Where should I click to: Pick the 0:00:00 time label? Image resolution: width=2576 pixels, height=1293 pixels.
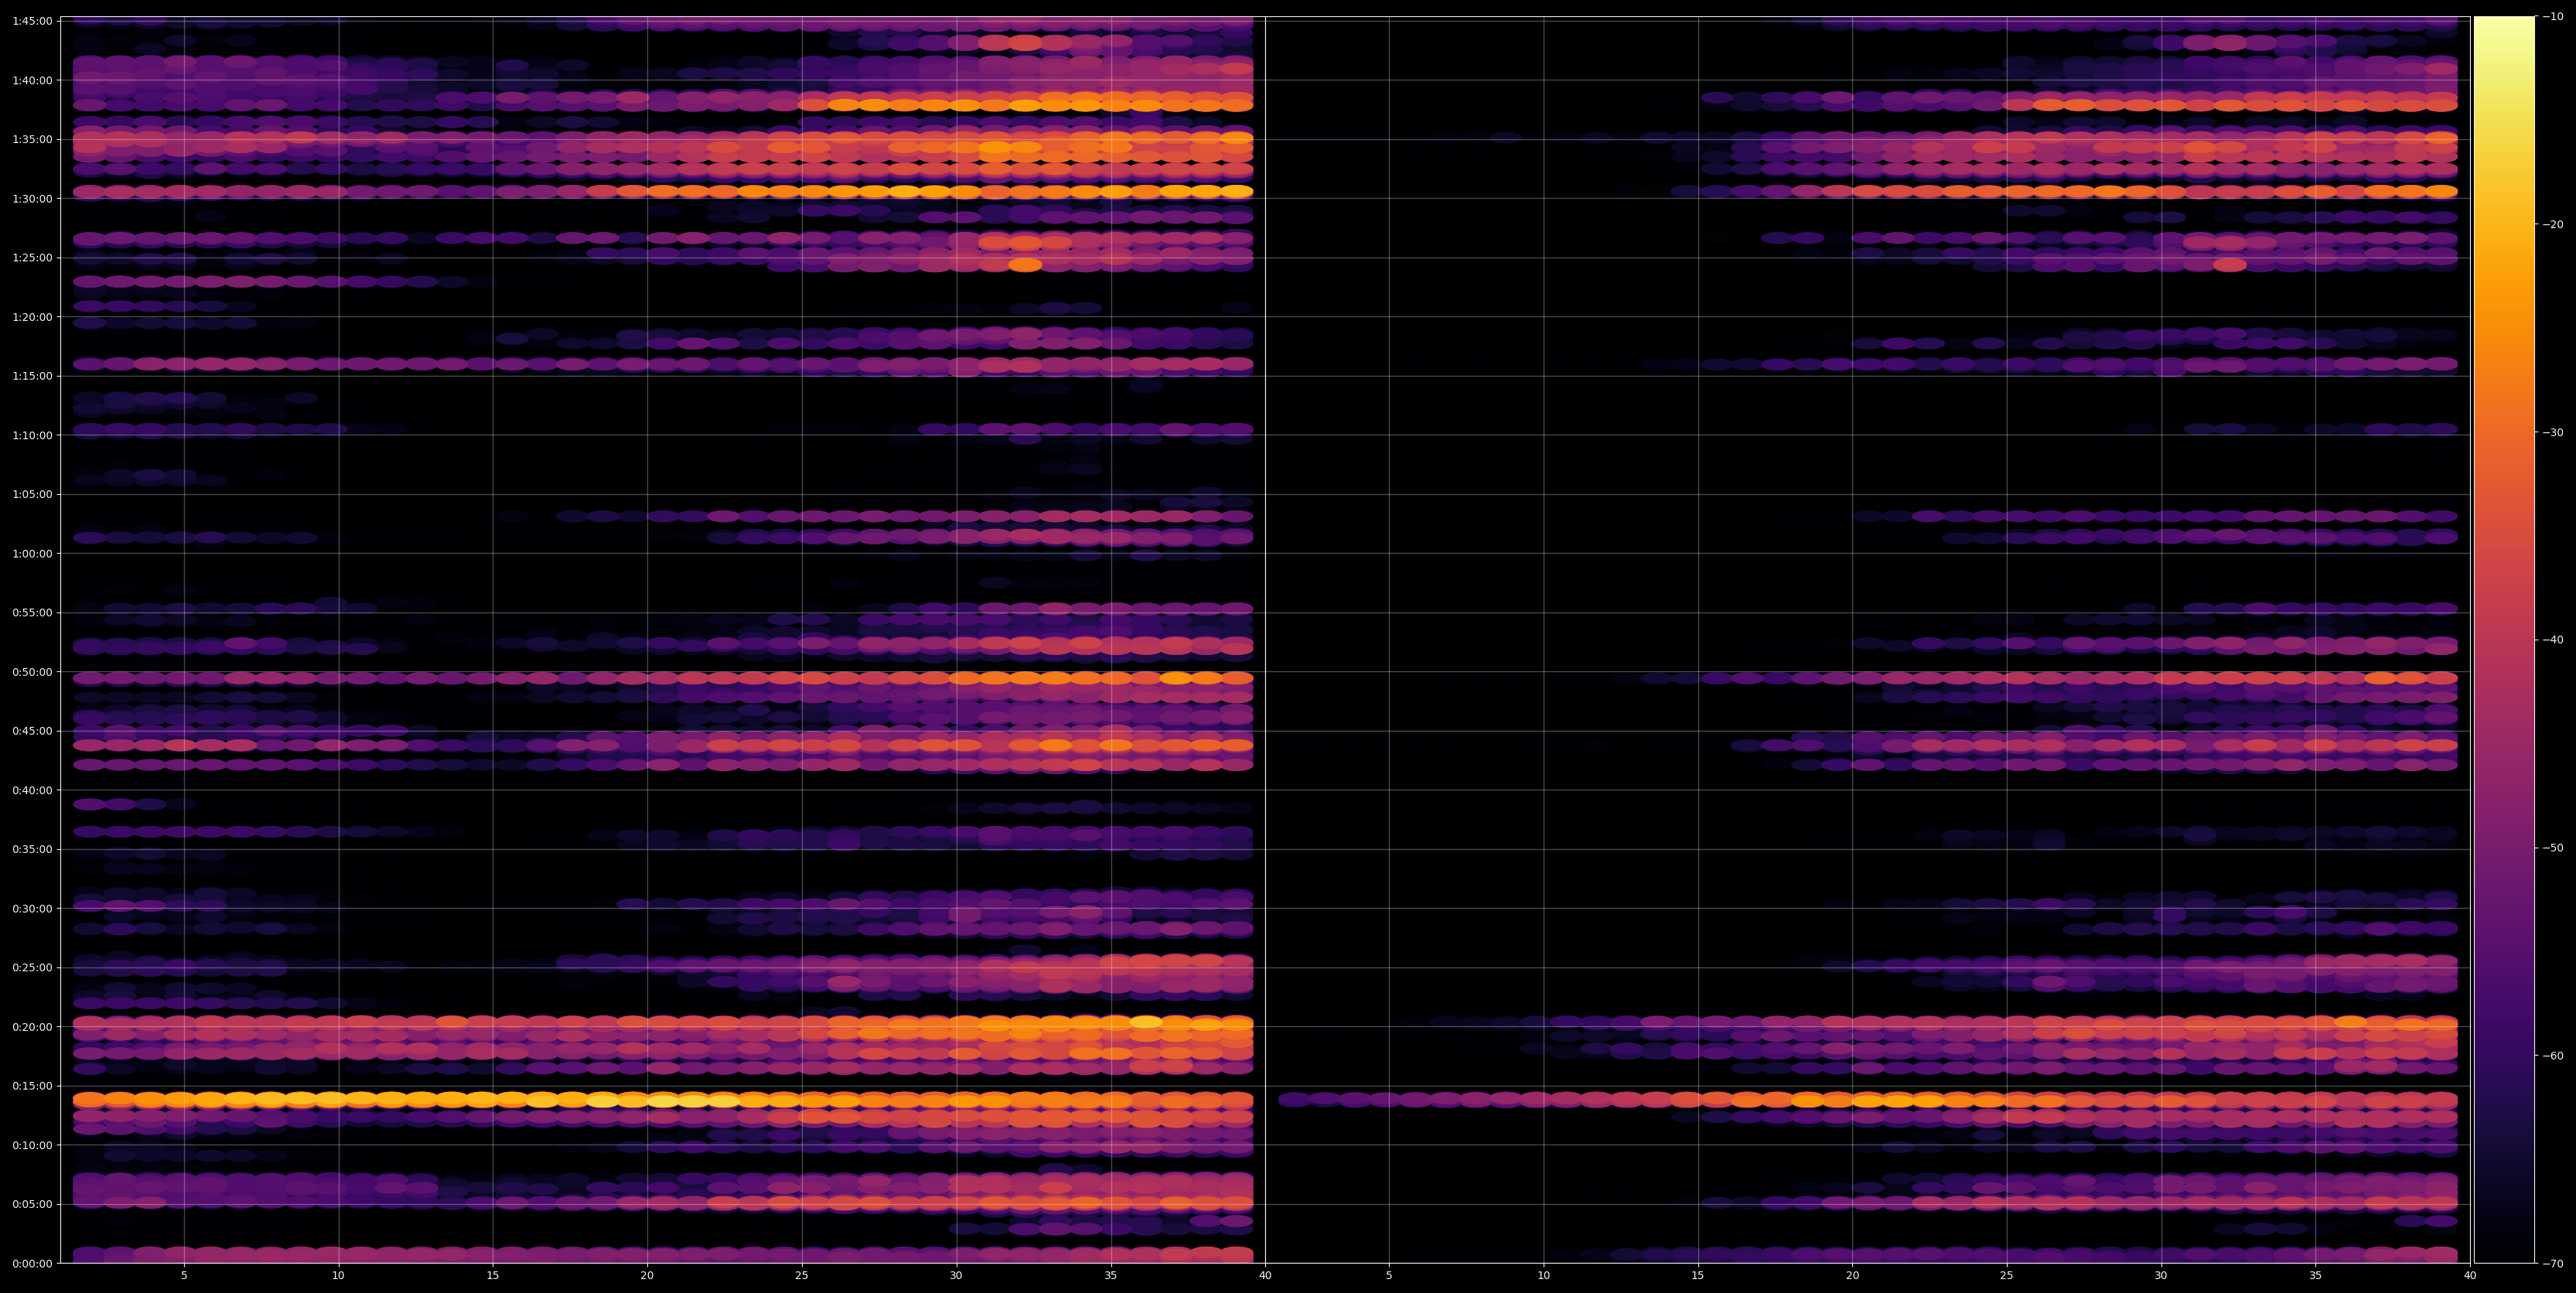click(x=32, y=1263)
